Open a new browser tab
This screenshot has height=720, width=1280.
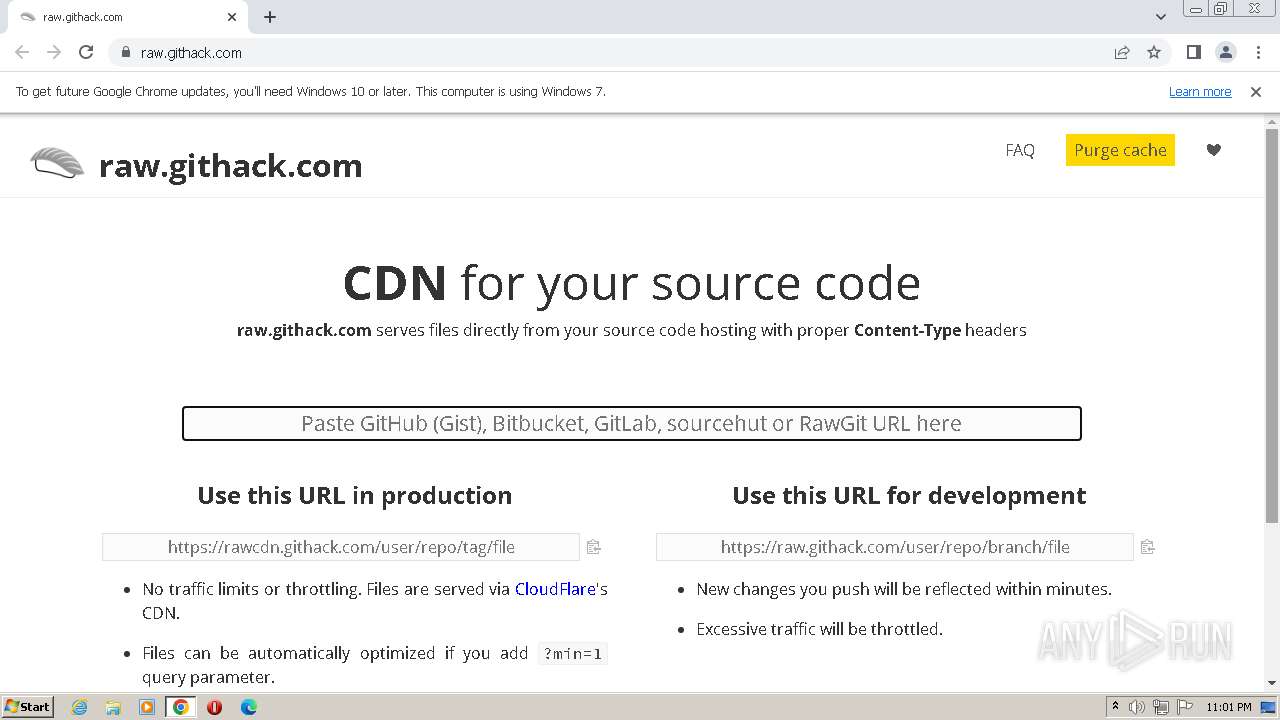(x=270, y=17)
